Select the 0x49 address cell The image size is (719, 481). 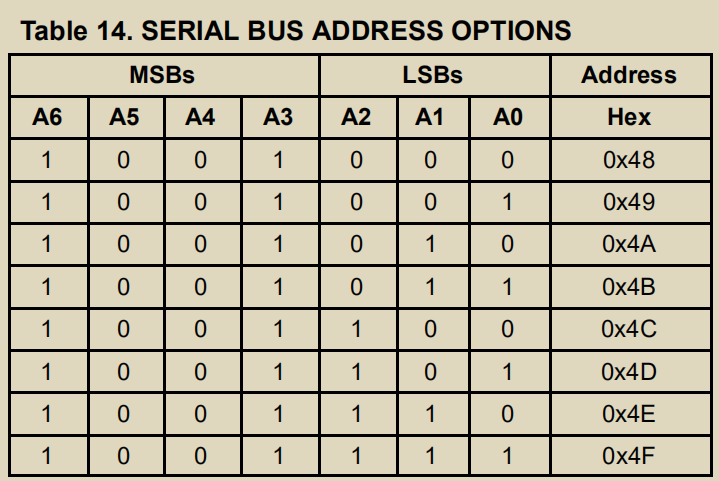coord(631,203)
